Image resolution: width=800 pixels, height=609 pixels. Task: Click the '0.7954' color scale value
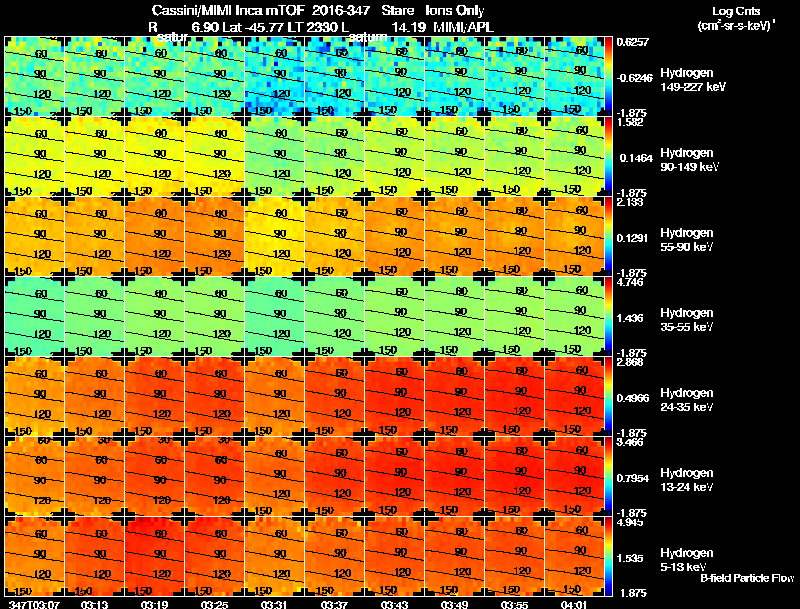[633, 478]
